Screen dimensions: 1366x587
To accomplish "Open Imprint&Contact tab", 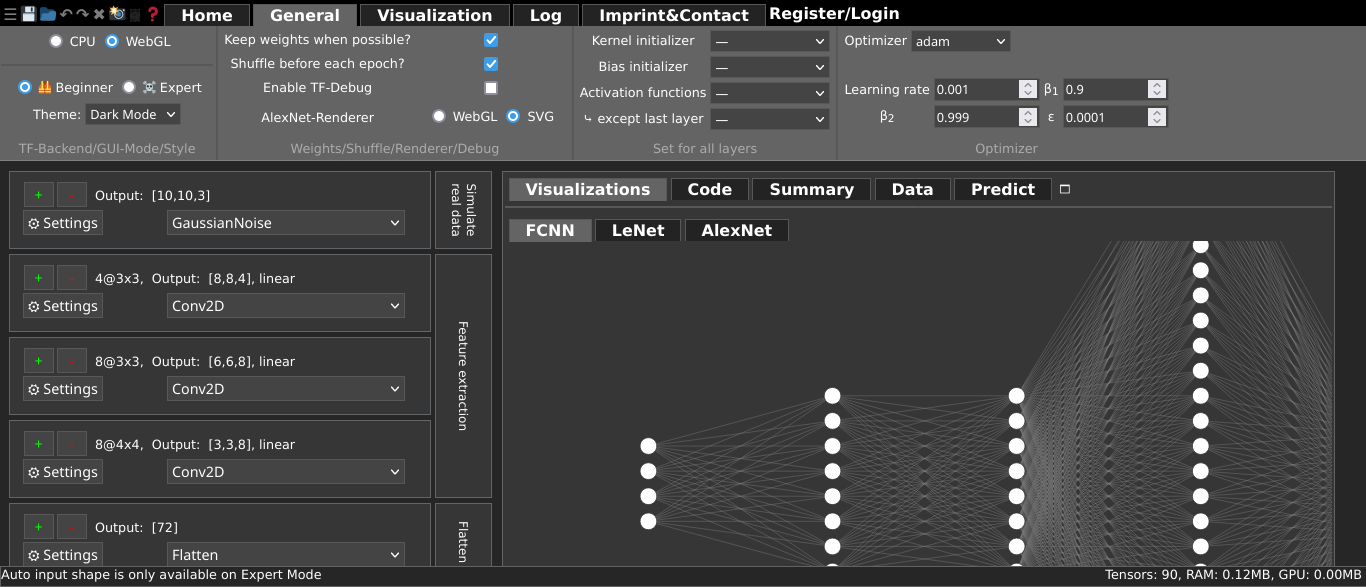I will tap(674, 15).
